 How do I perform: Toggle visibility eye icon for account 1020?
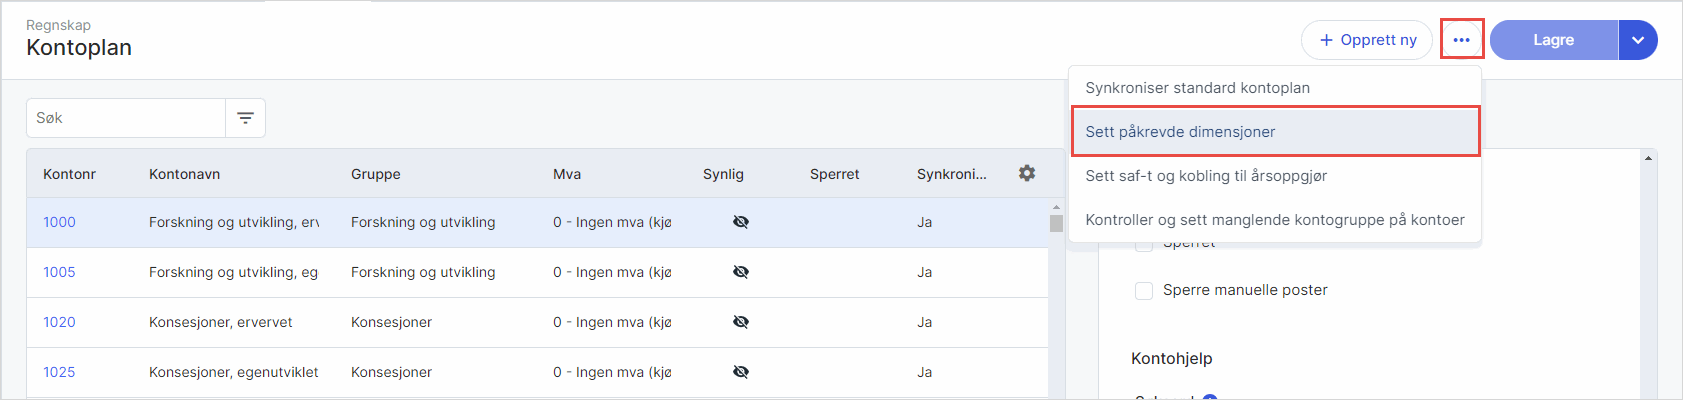(x=740, y=322)
